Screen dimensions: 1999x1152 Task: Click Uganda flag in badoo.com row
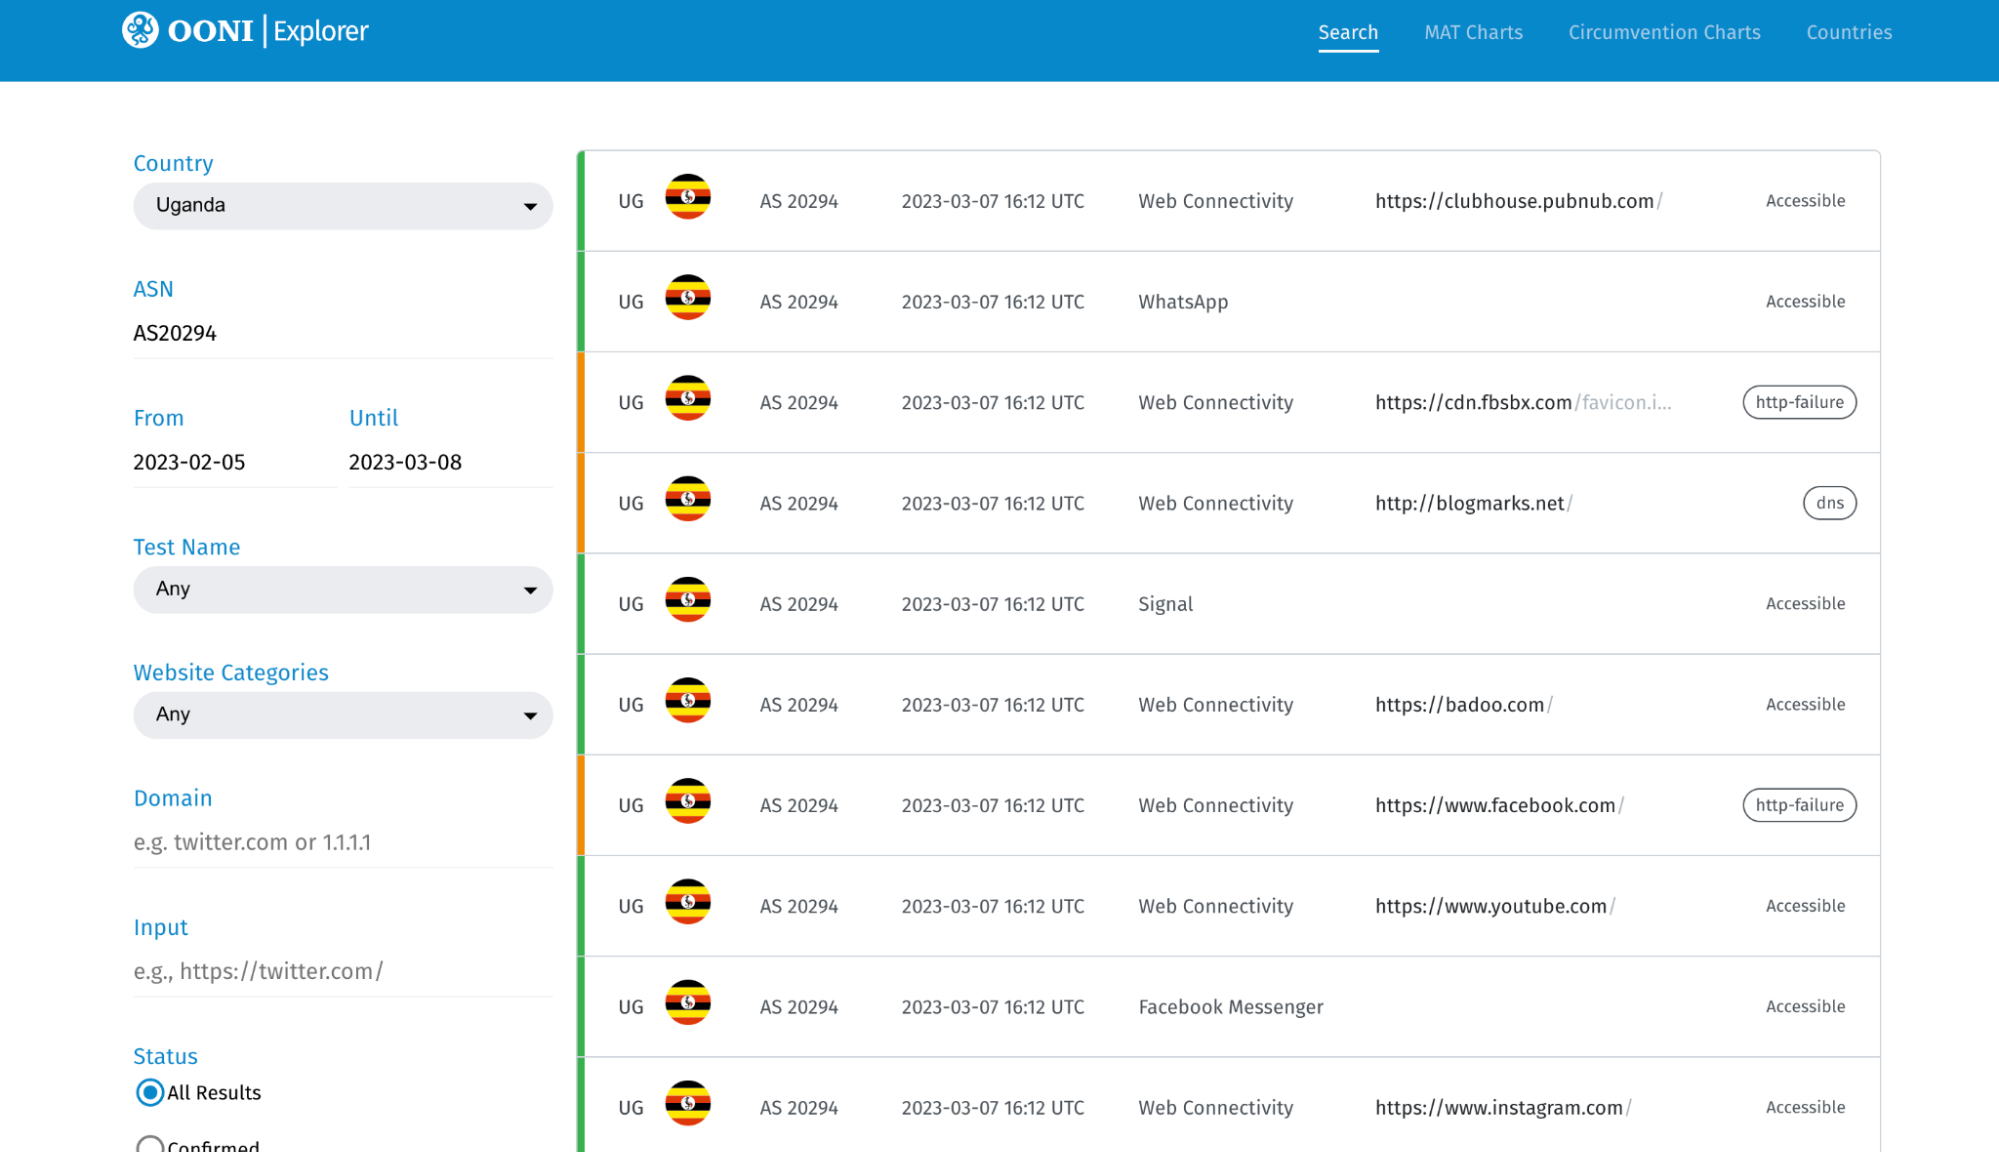[688, 701]
